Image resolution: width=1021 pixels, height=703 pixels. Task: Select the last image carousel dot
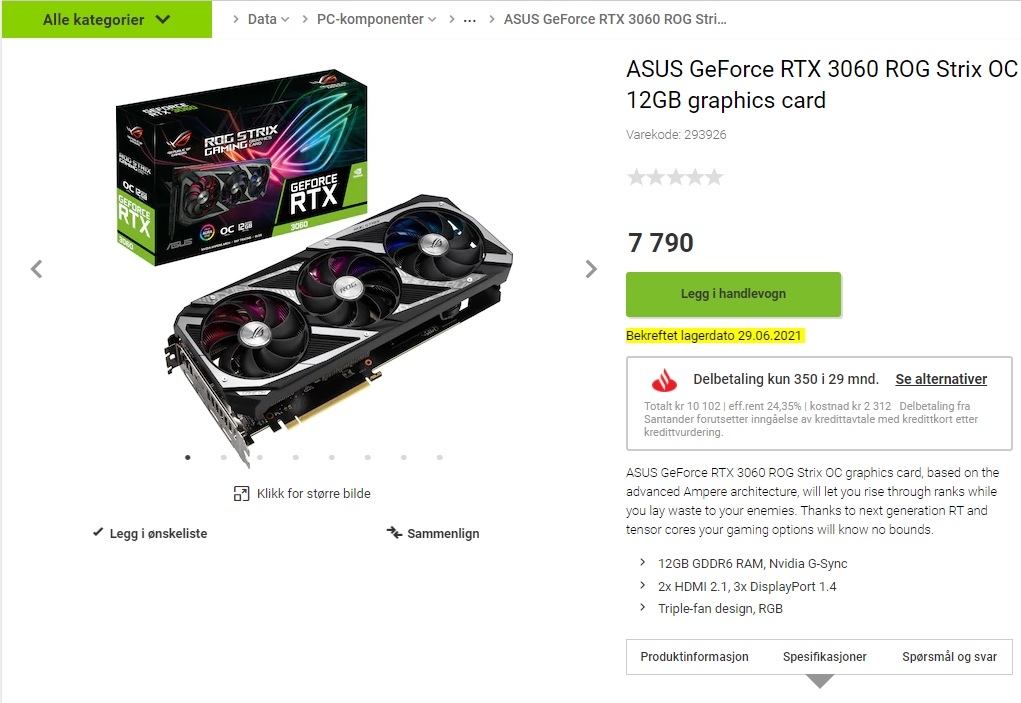click(440, 458)
